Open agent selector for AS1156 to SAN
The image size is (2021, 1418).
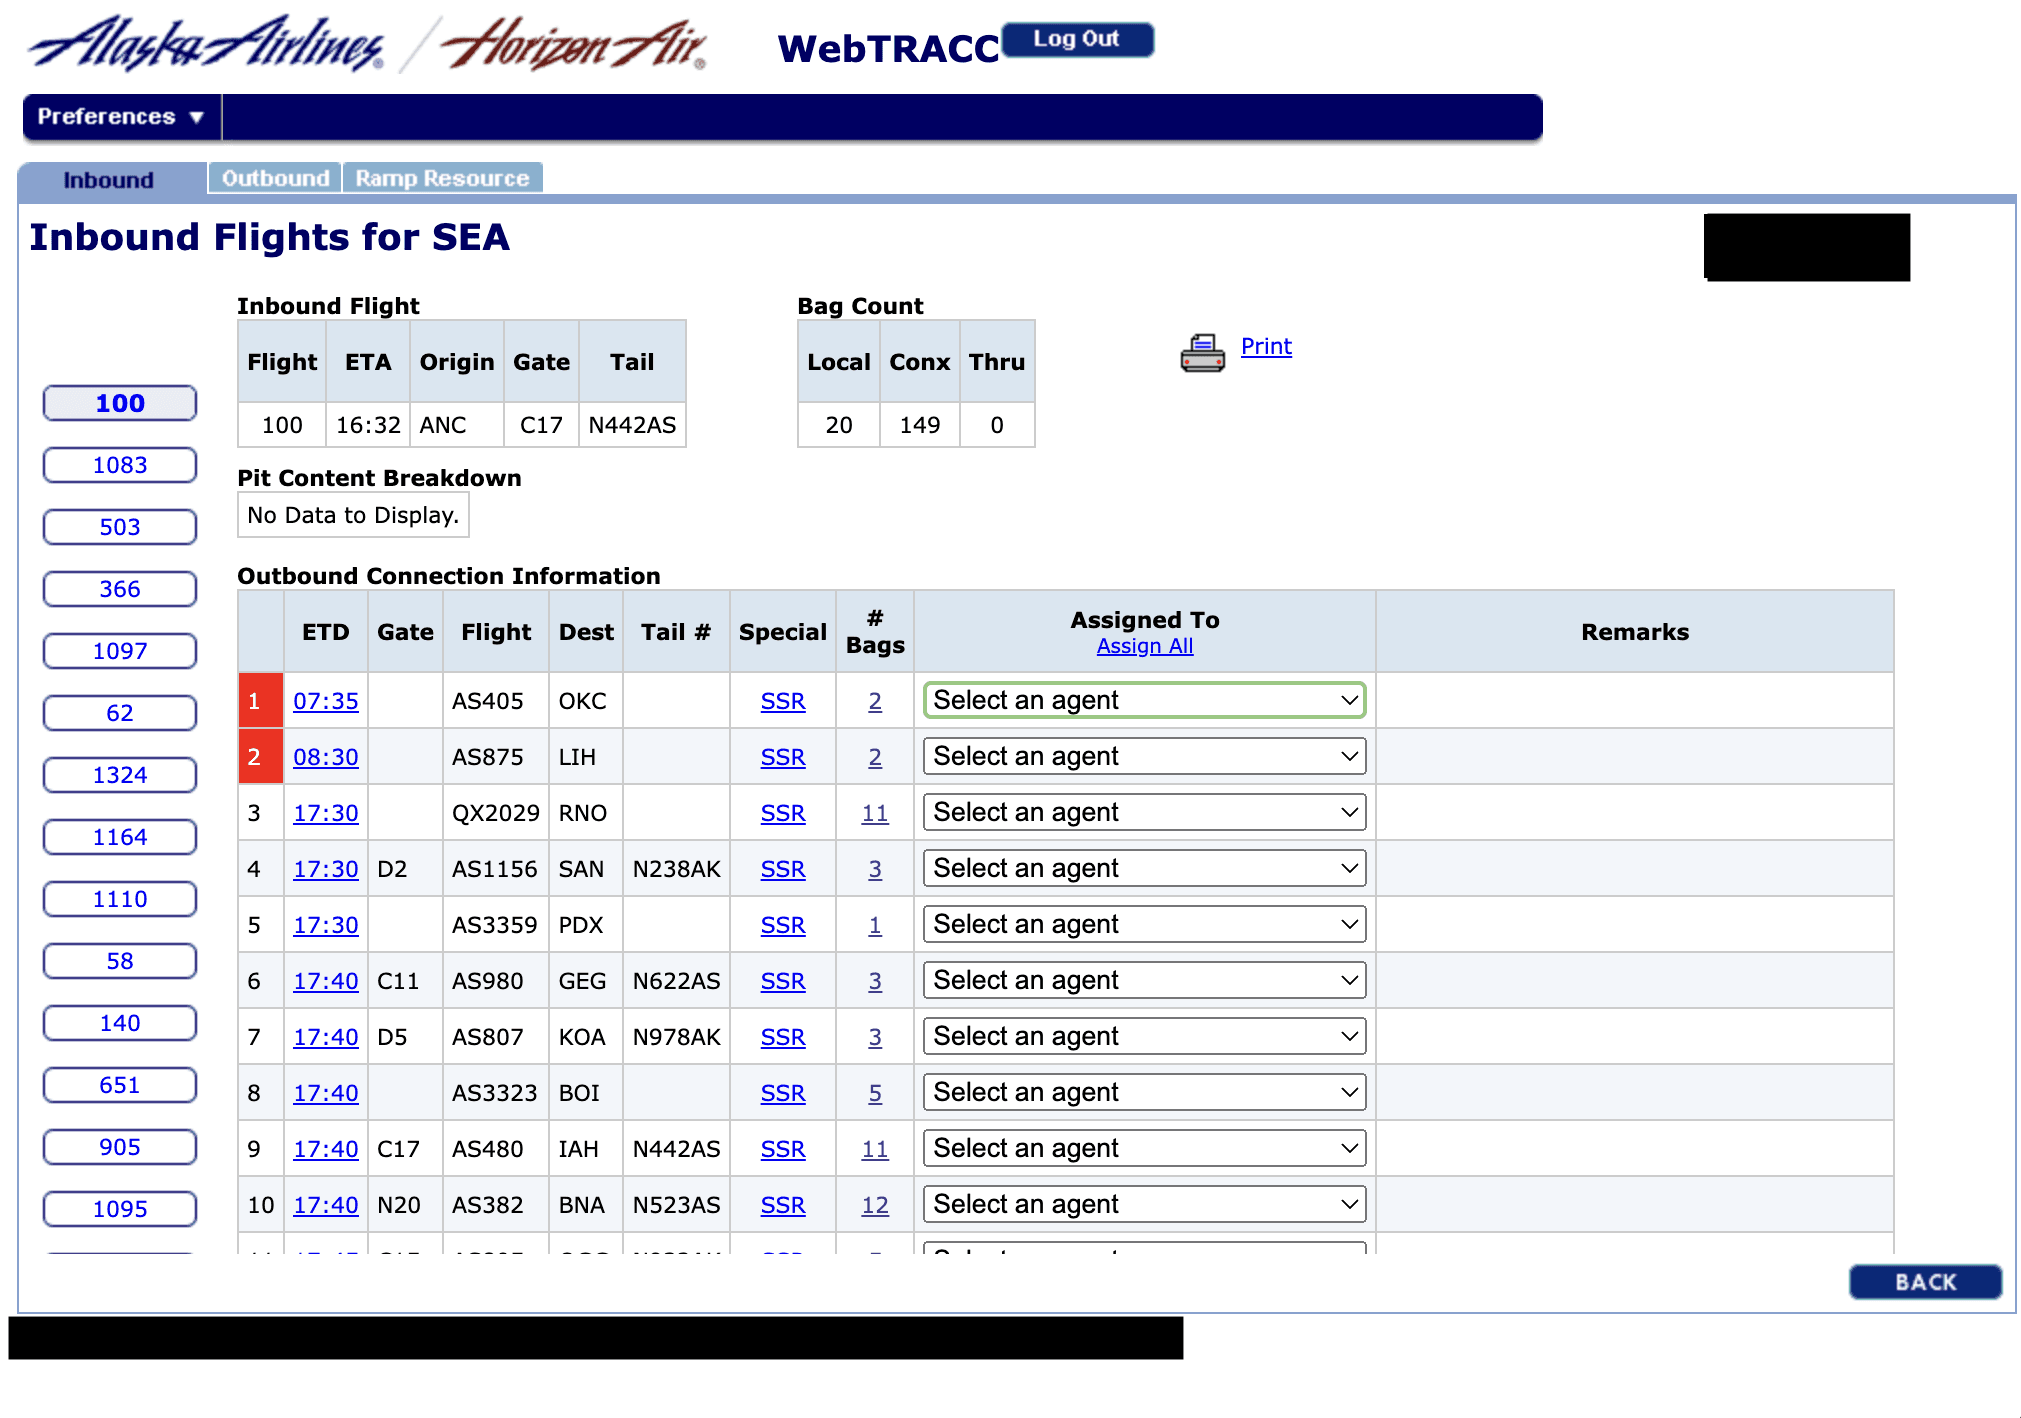1143,869
